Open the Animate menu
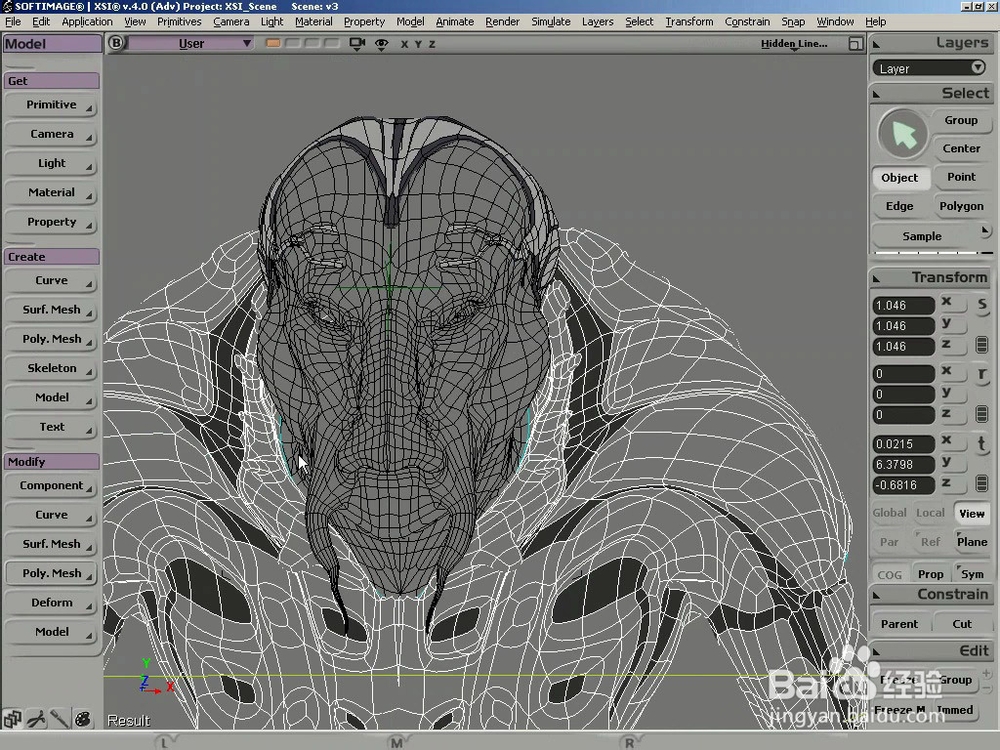This screenshot has height=750, width=1000. click(x=454, y=21)
